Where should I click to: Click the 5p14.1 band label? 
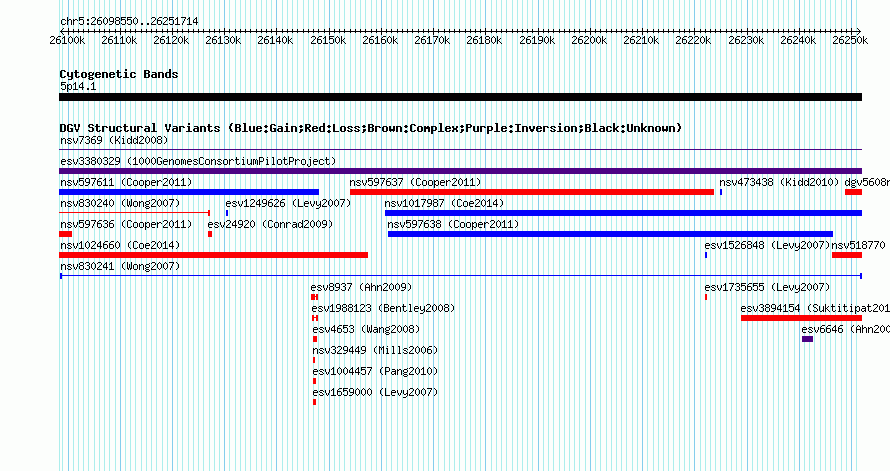point(78,86)
